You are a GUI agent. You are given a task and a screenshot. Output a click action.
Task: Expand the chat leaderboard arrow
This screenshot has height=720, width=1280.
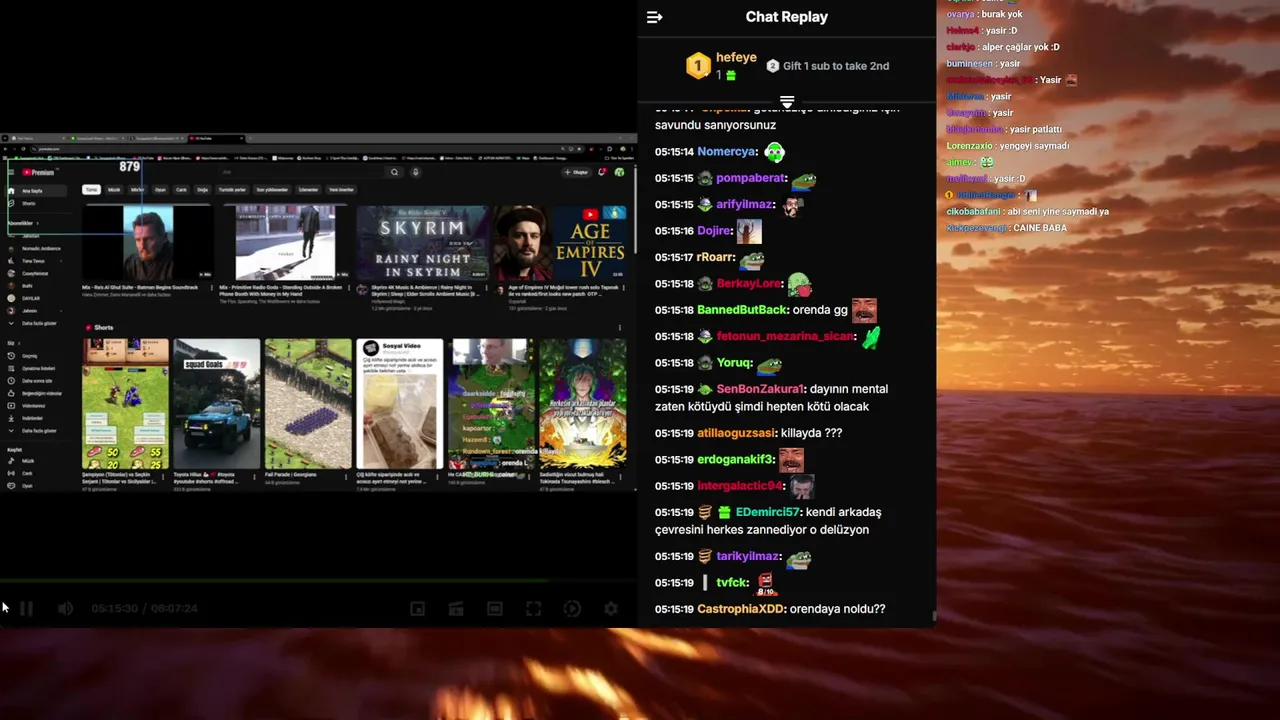tap(787, 102)
